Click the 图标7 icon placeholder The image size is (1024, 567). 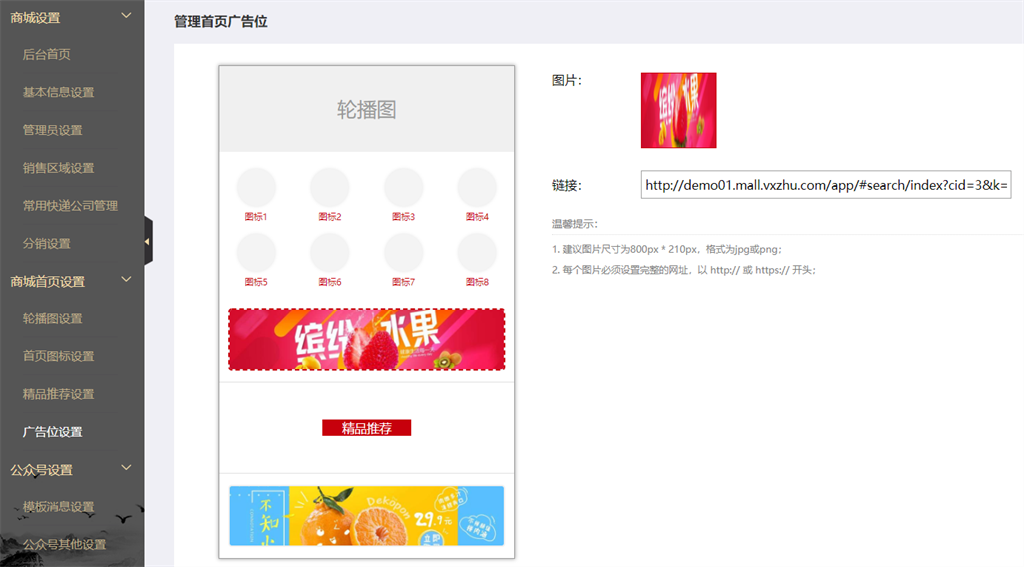[403, 253]
